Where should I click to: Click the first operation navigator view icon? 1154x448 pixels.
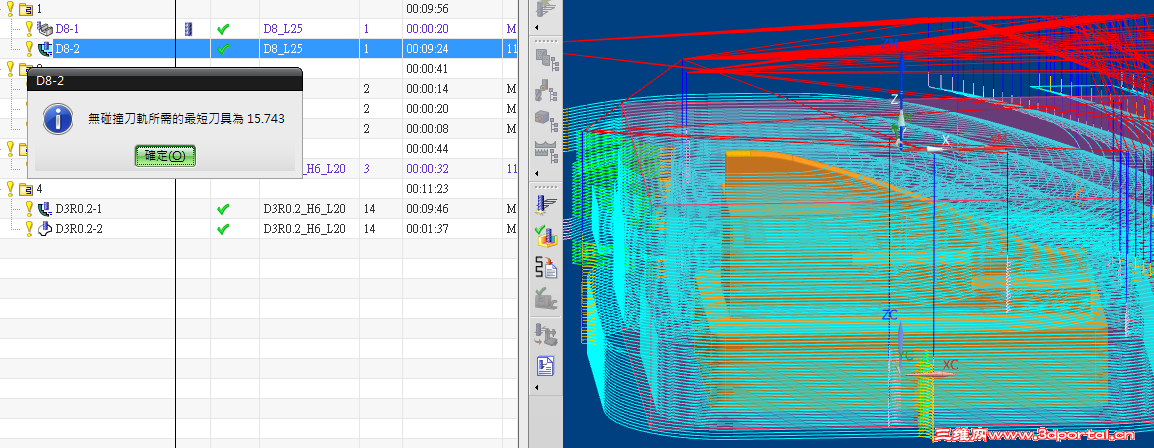point(546,60)
